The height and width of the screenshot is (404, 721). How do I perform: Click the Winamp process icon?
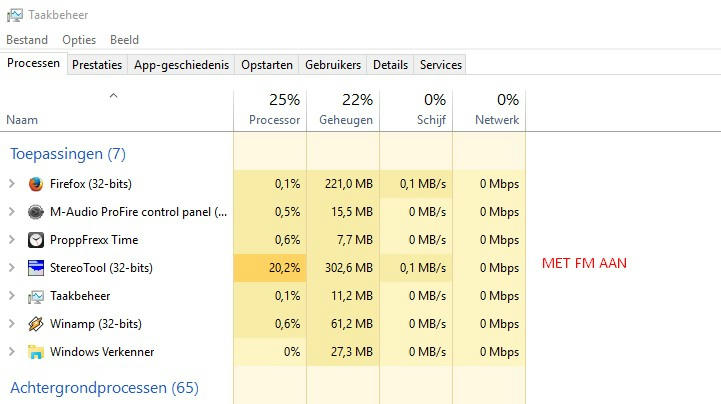pyautogui.click(x=36, y=324)
